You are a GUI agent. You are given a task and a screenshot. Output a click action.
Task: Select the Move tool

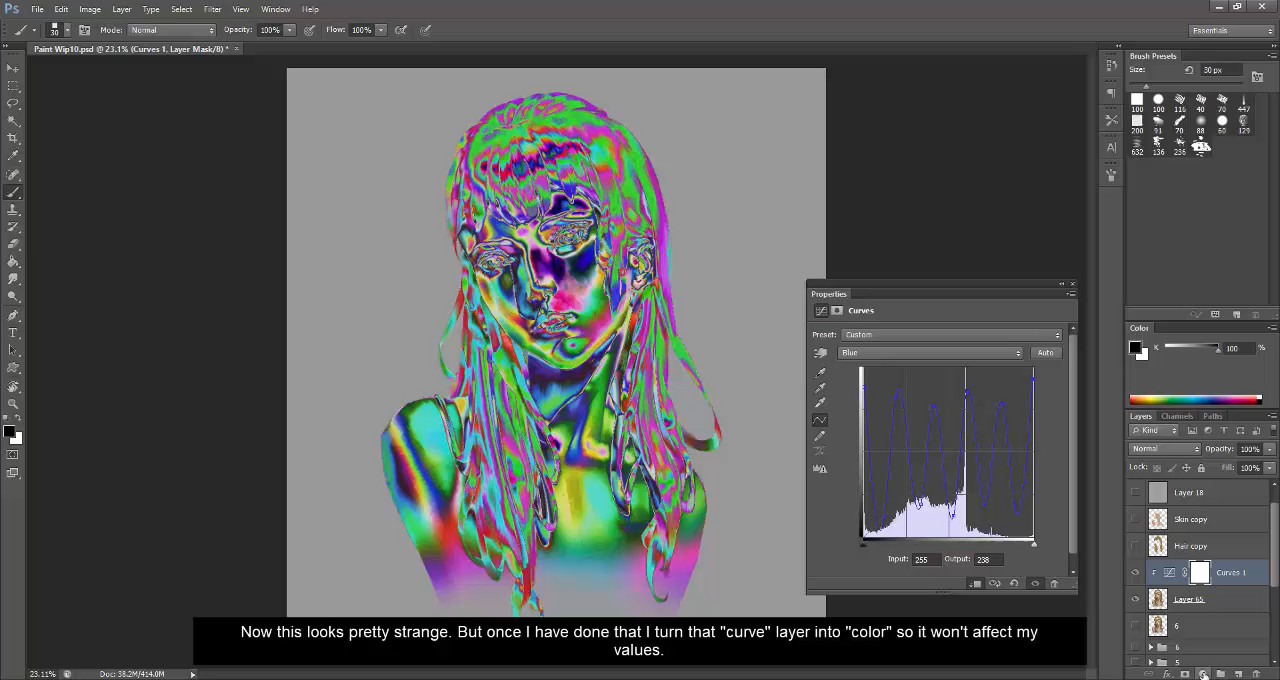[x=13, y=68]
